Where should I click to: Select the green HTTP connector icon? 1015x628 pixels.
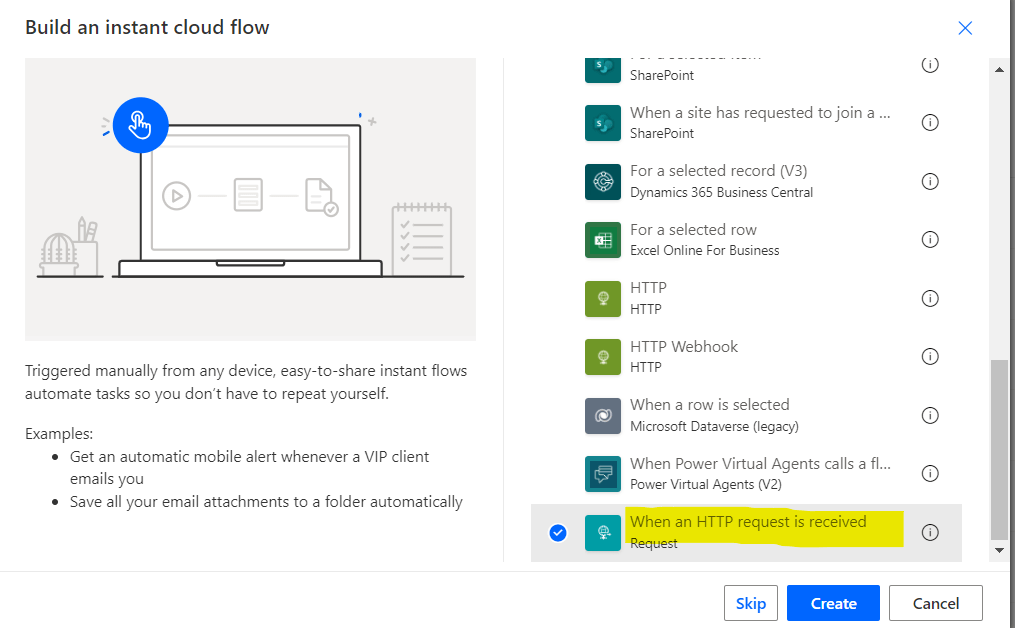pos(603,298)
